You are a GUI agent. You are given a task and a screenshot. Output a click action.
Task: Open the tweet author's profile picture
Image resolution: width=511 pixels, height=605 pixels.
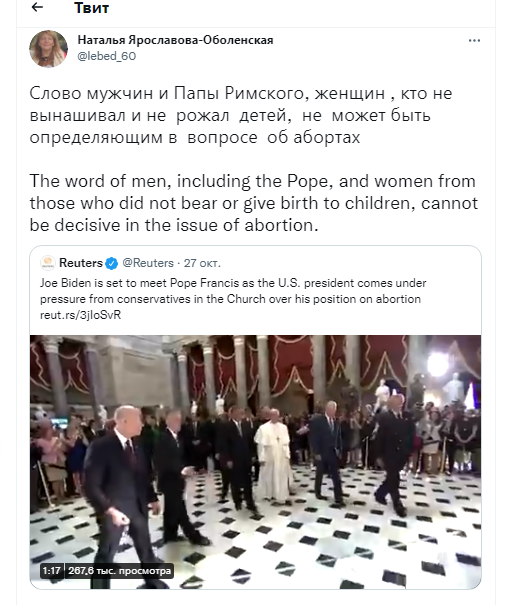48,49
